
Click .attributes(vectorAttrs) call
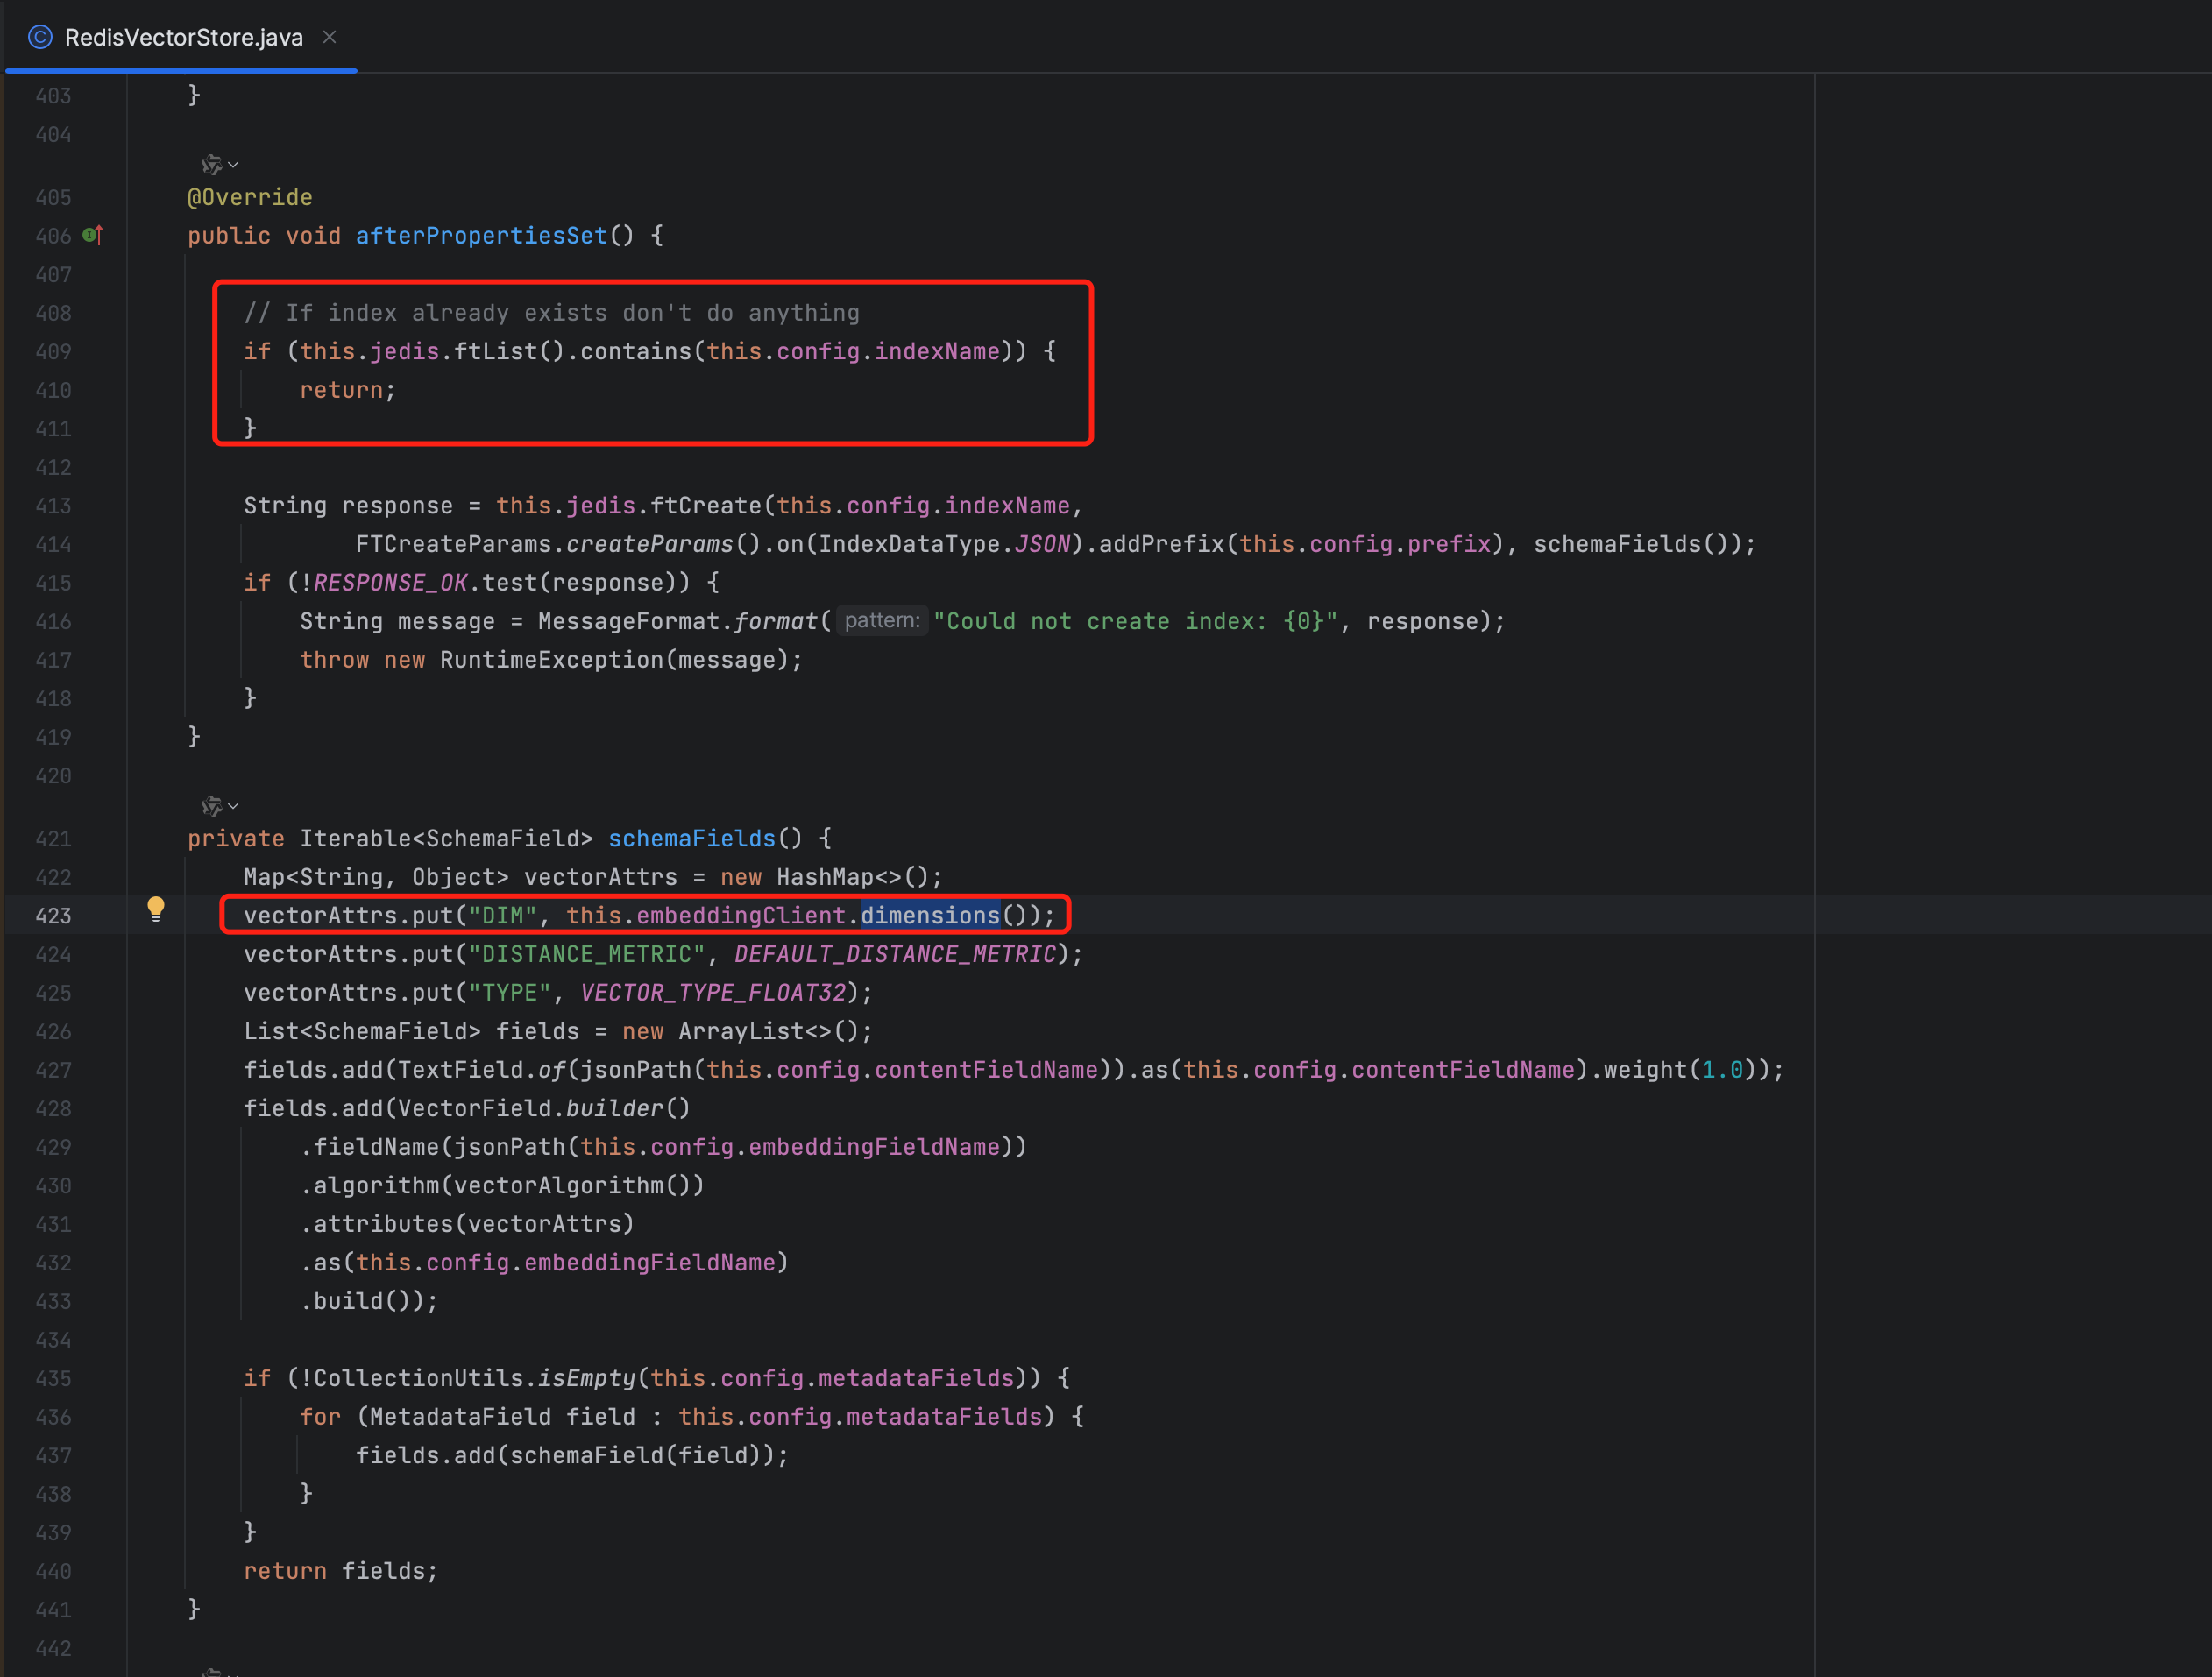[467, 1224]
